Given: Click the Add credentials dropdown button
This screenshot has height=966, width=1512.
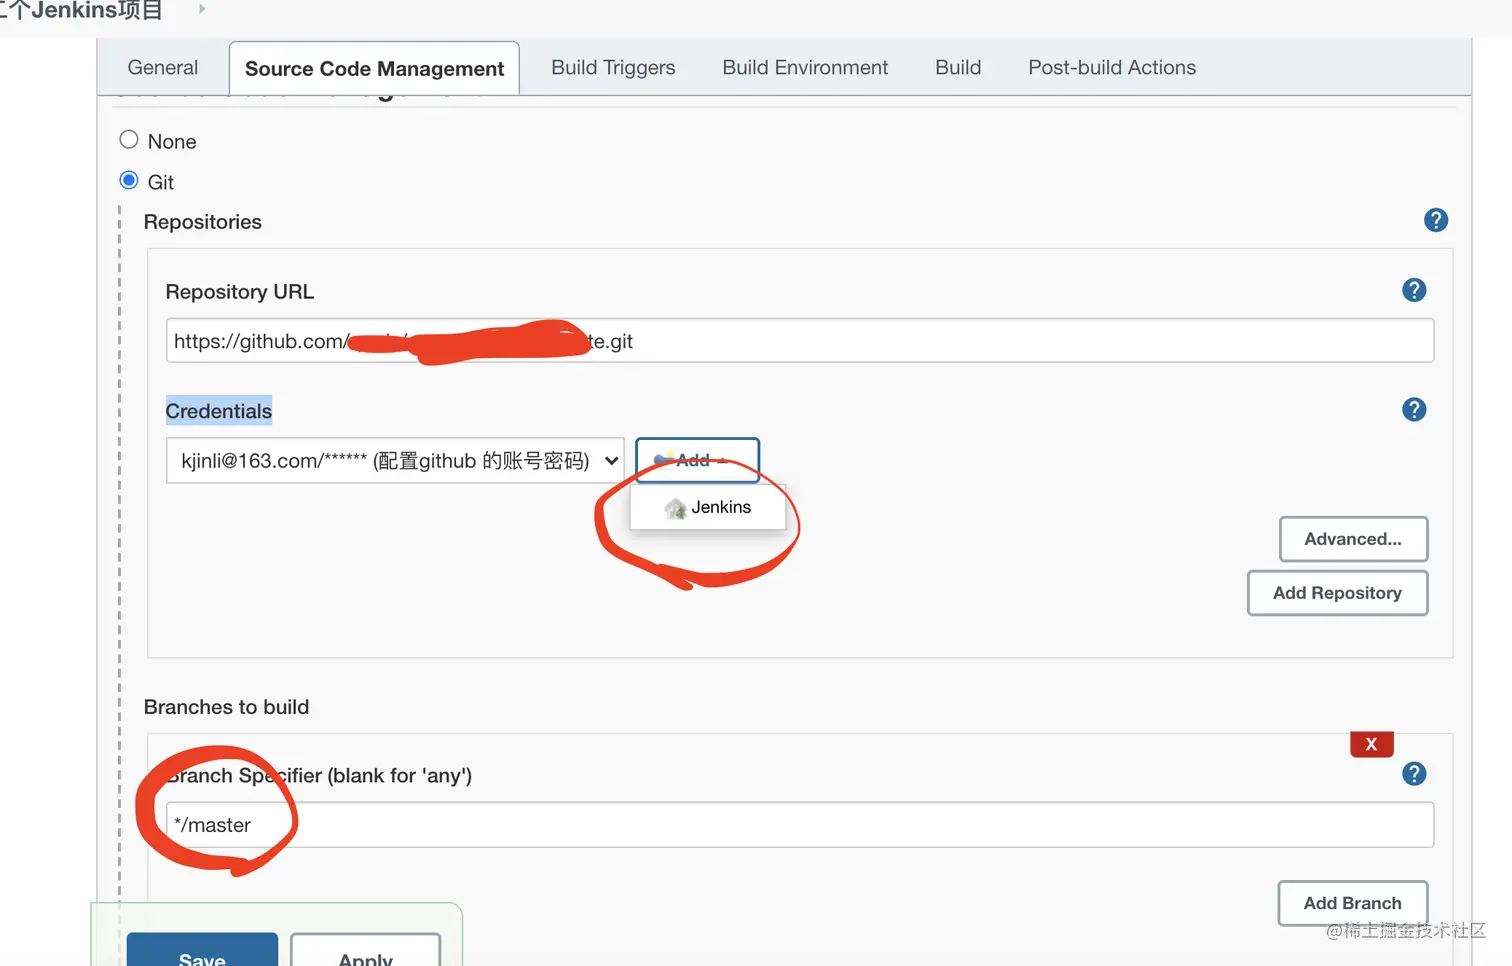Looking at the screenshot, I should point(697,460).
